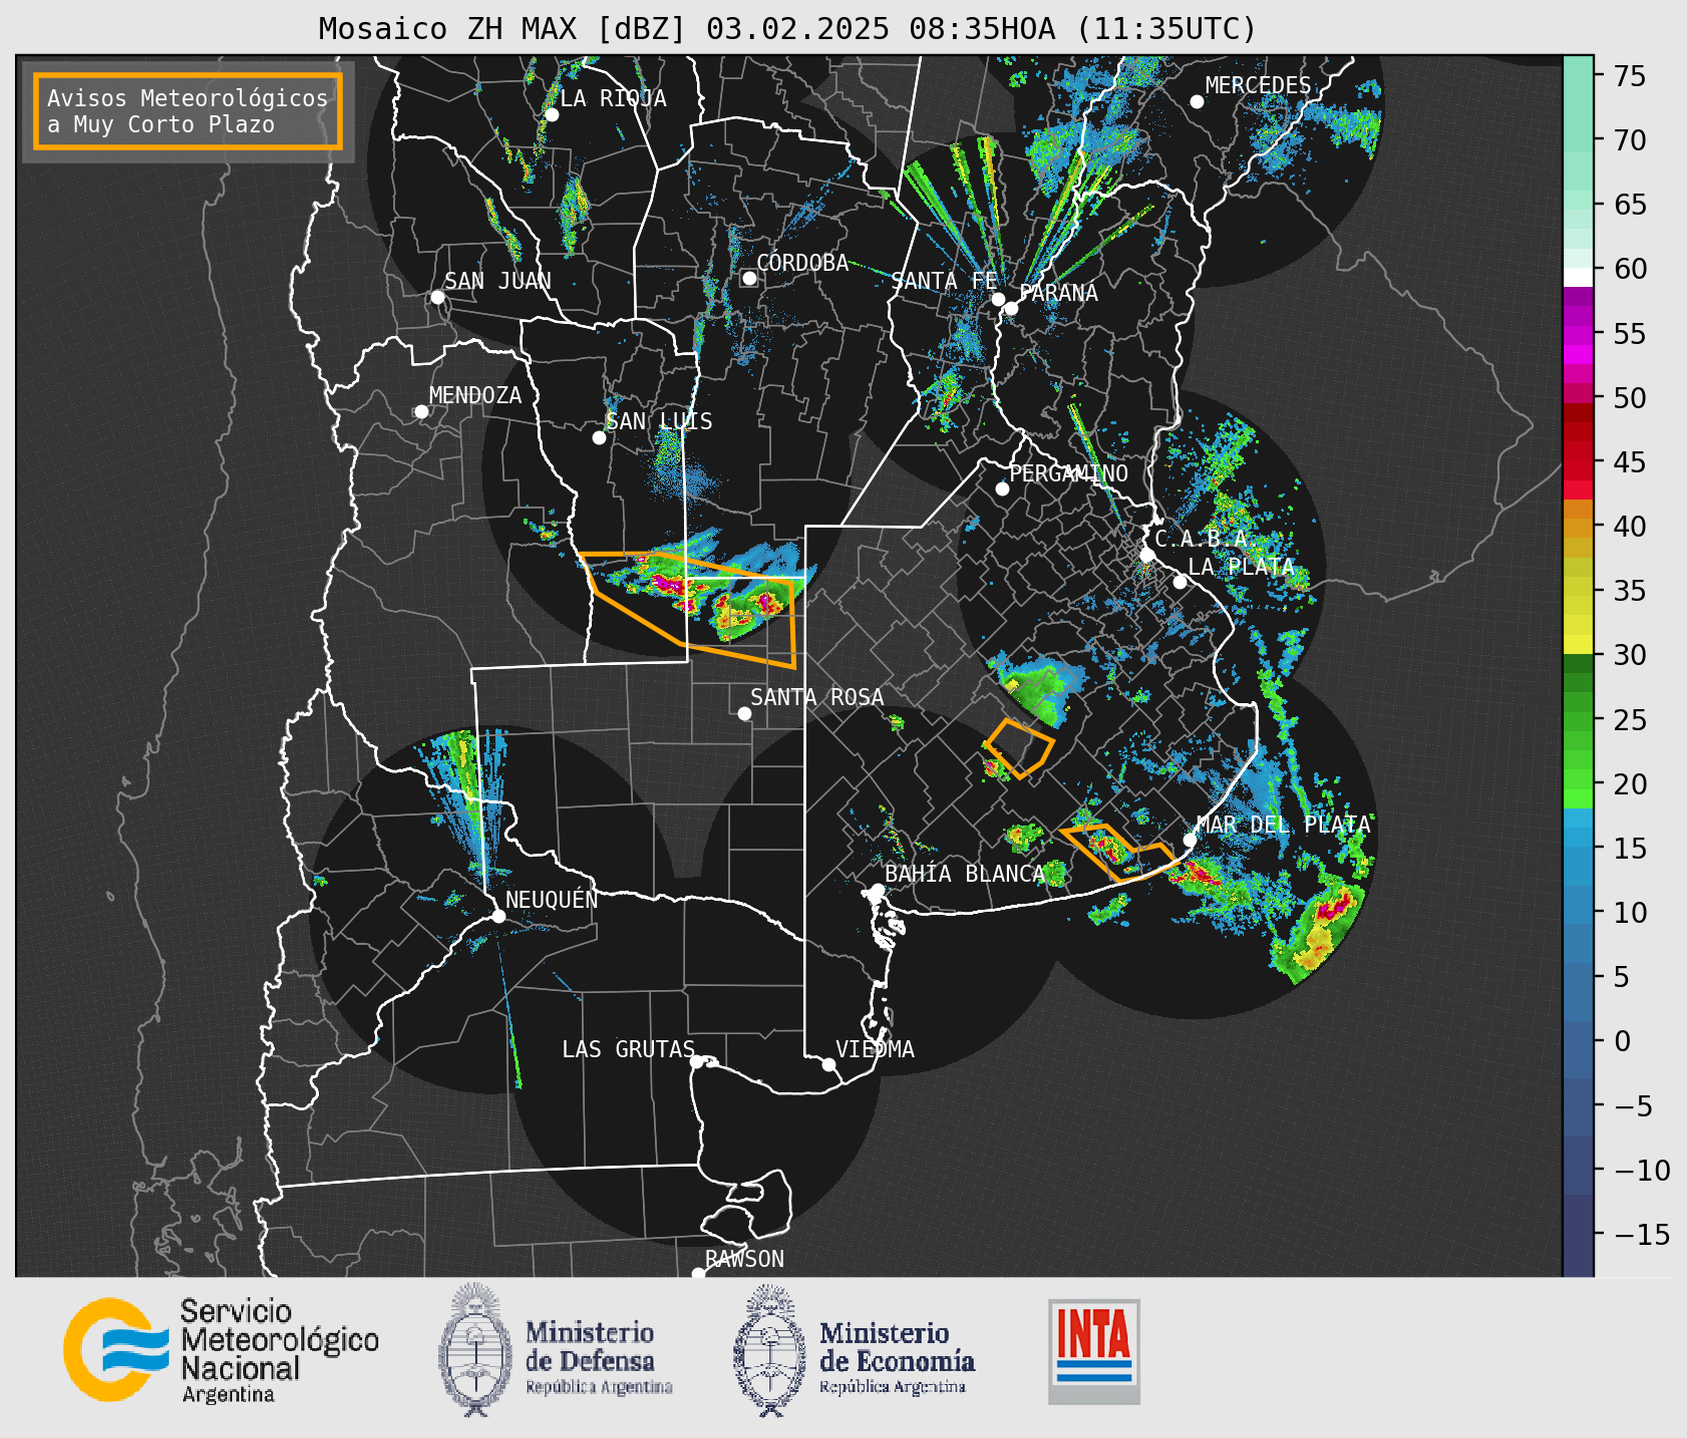Click the PERGAMINO label text
Image resolution: width=1687 pixels, height=1438 pixels.
point(1068,474)
